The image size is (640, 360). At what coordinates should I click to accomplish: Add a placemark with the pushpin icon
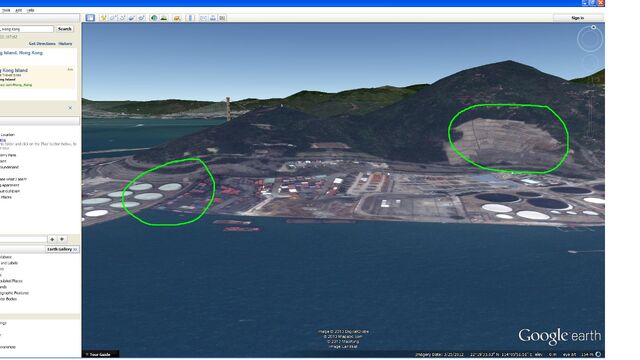click(x=103, y=18)
